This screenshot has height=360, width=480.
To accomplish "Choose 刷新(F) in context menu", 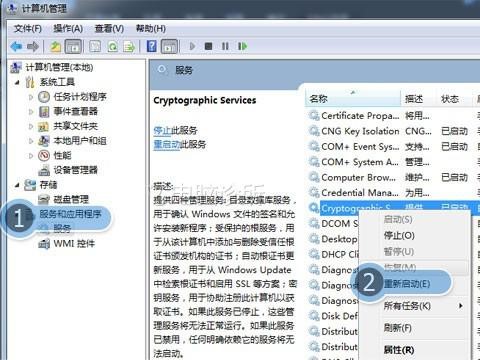I will point(397,328).
